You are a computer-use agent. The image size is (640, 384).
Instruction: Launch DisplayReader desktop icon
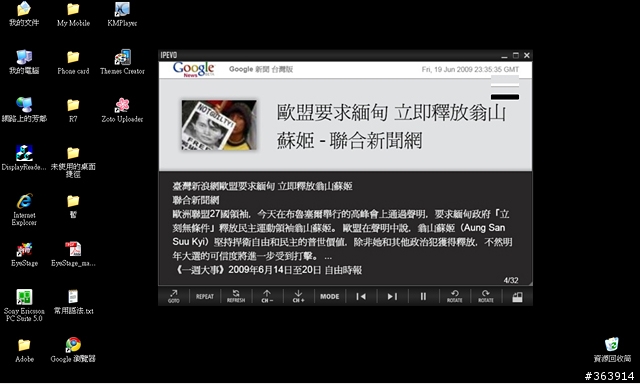tap(24, 158)
